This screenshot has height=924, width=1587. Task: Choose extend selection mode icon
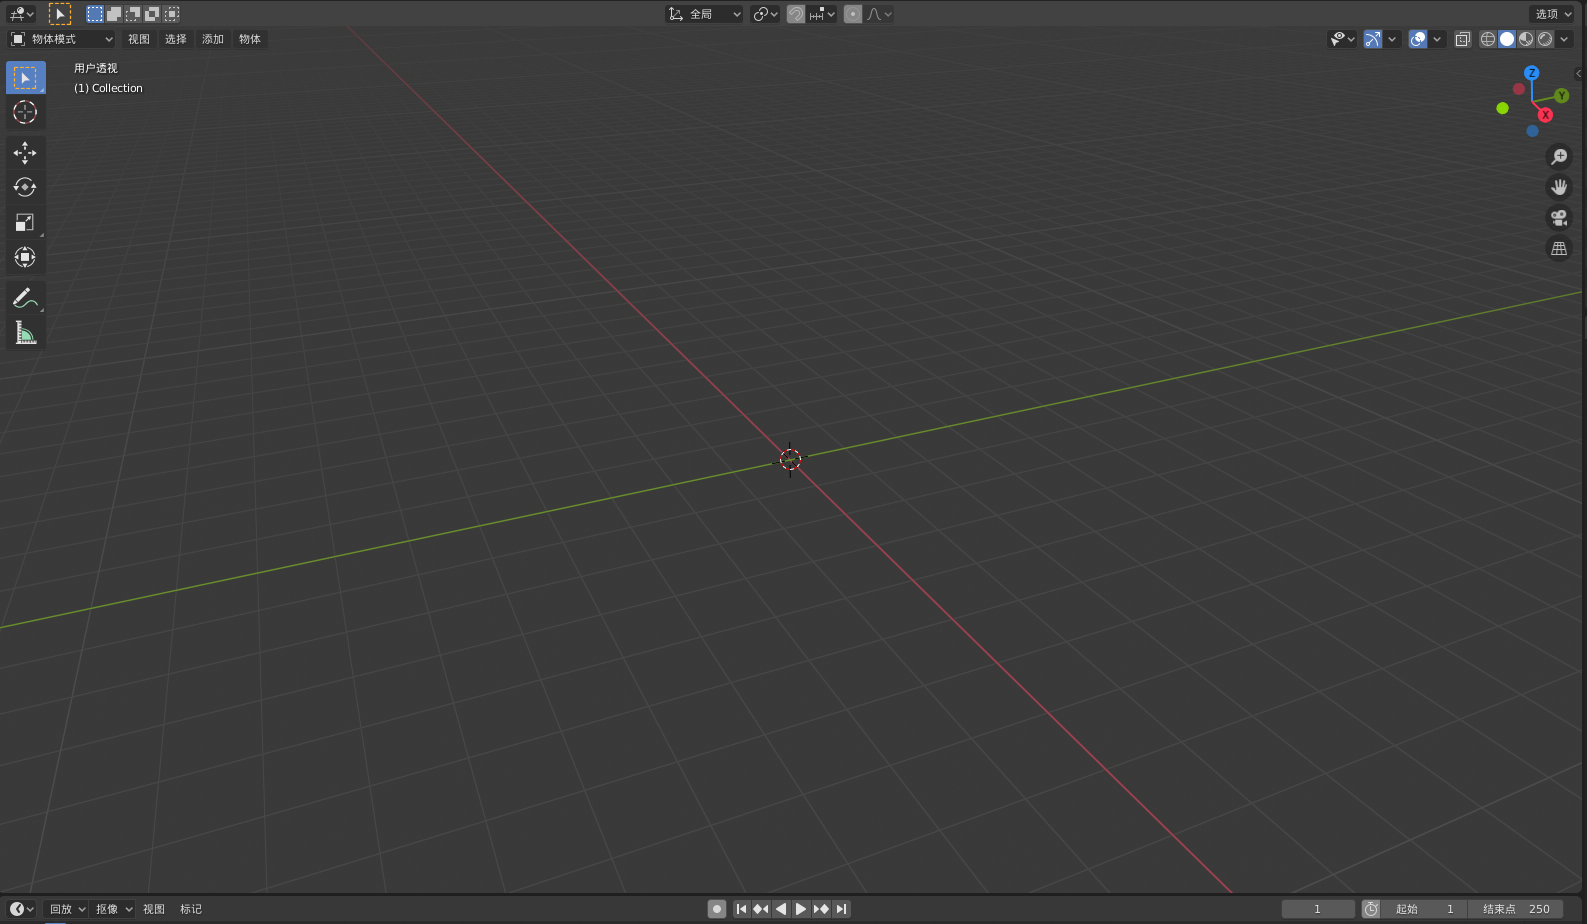(114, 14)
